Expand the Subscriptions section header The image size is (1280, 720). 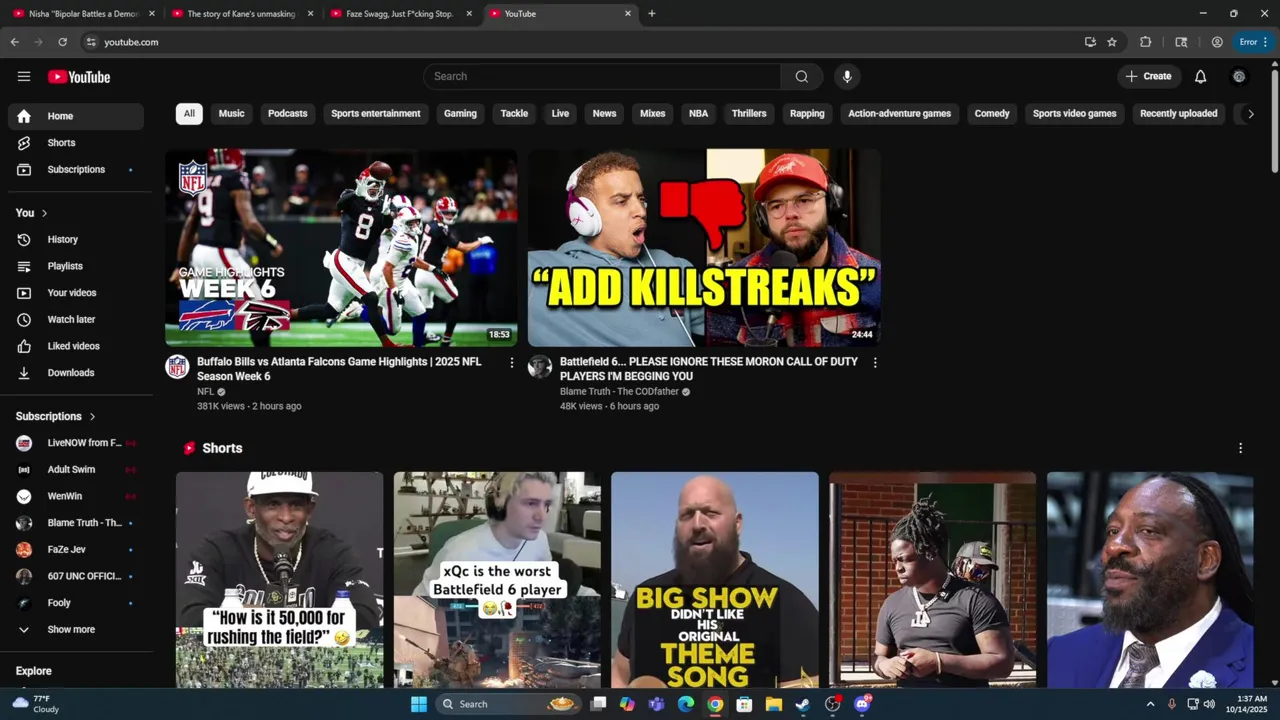[x=56, y=416]
